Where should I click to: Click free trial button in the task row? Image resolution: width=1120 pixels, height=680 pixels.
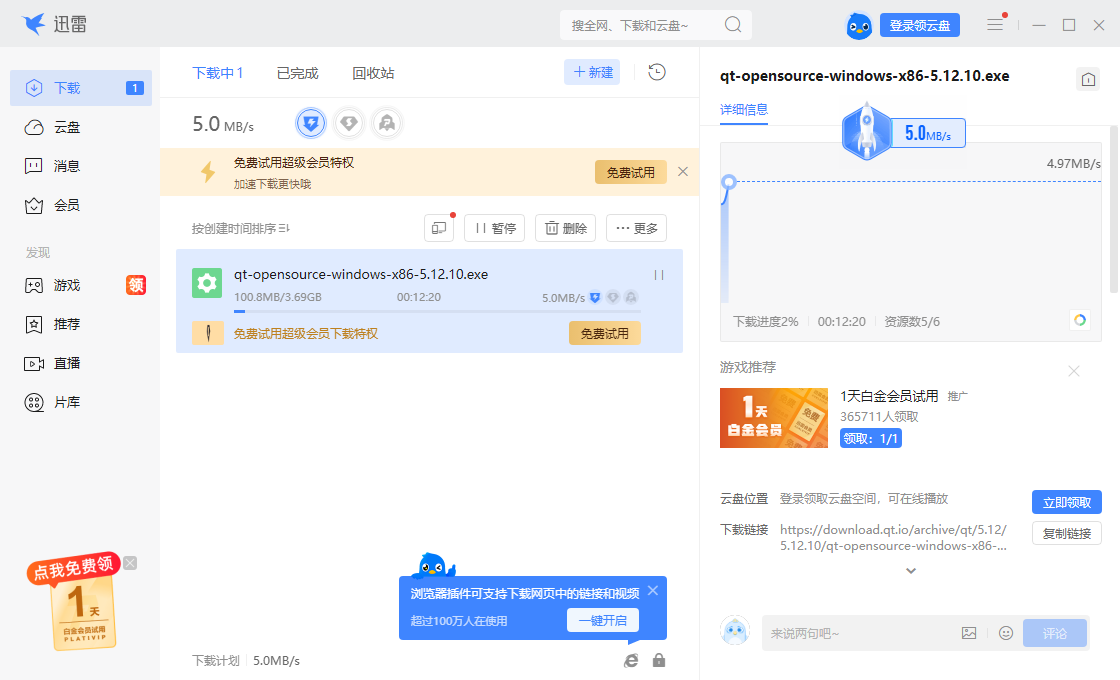coord(604,333)
